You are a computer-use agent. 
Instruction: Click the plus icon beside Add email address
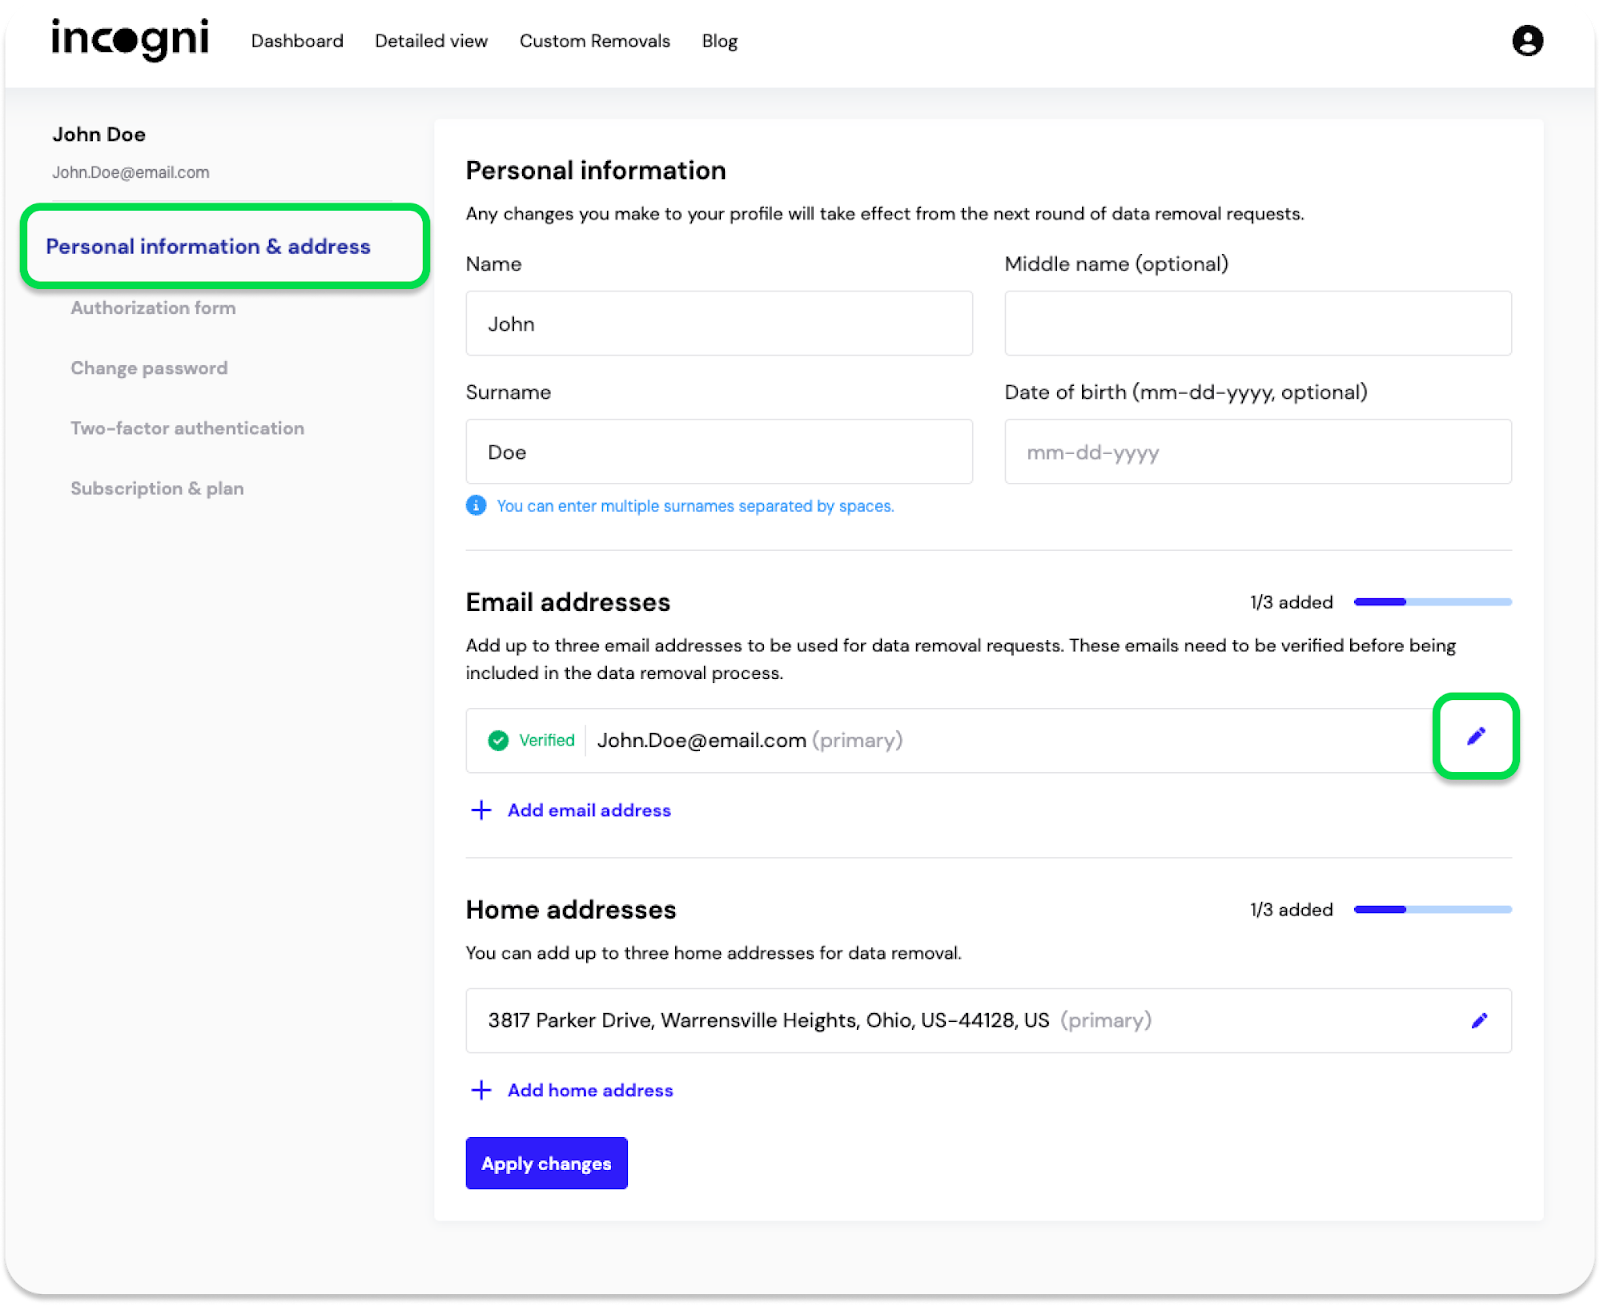click(x=481, y=810)
